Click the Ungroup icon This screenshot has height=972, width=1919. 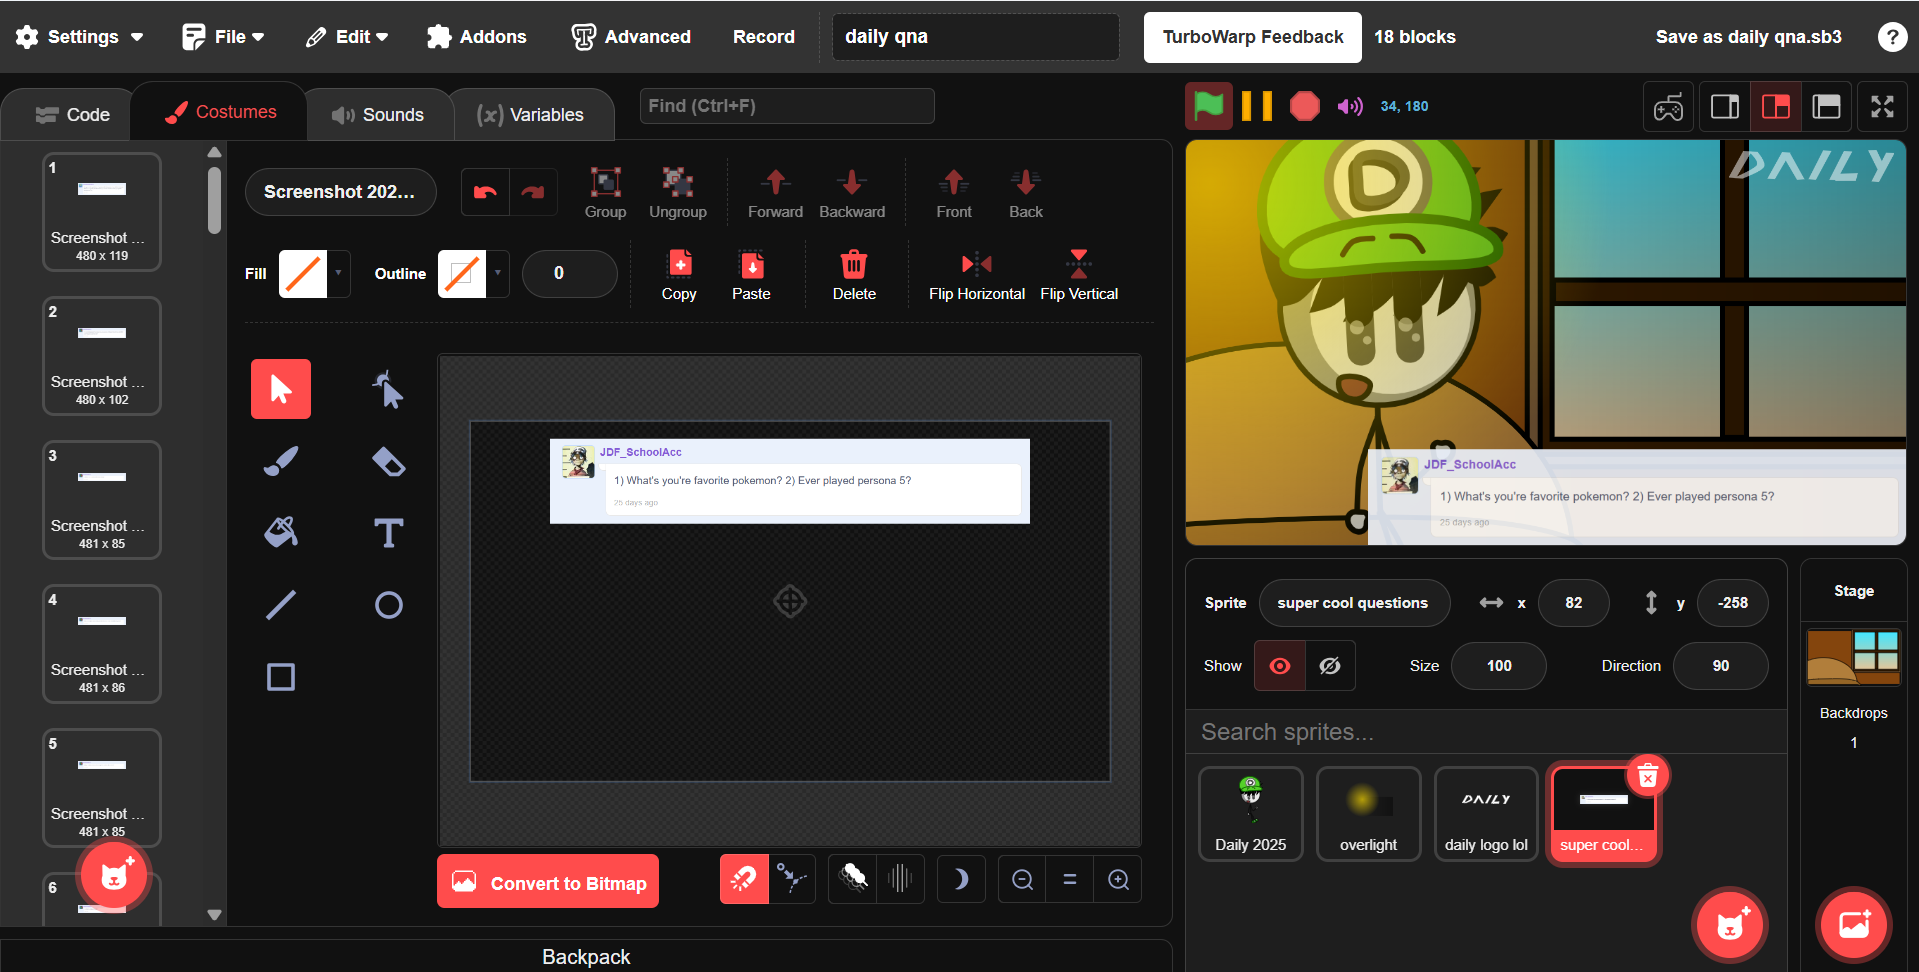click(x=678, y=193)
